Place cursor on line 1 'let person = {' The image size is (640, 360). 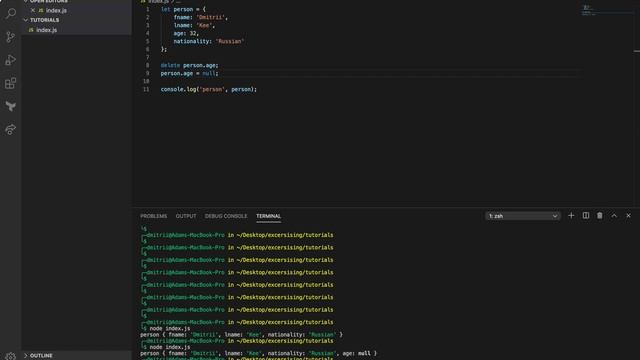pos(183,9)
